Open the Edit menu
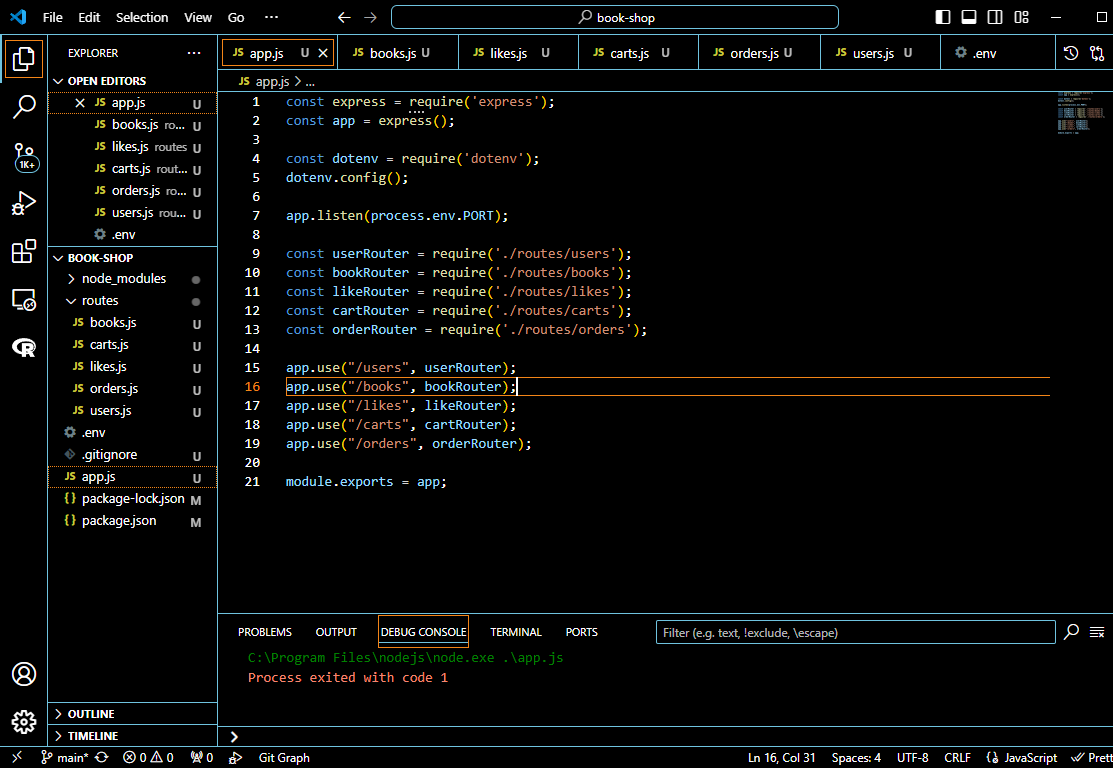The height and width of the screenshot is (768, 1113). click(x=89, y=17)
